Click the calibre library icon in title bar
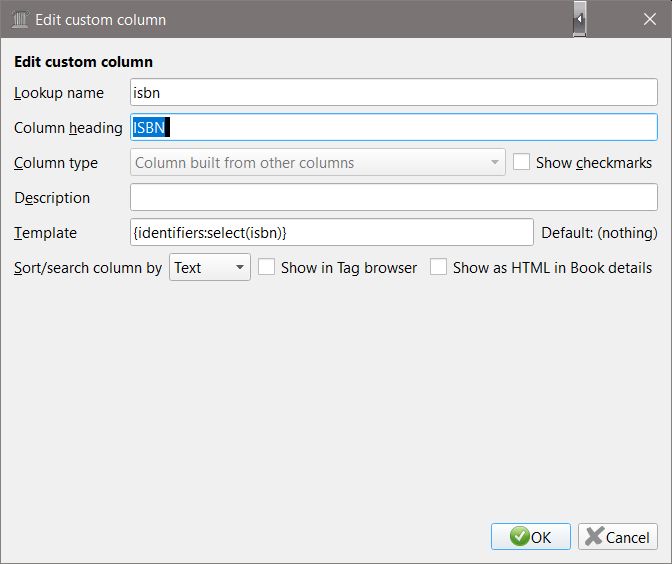672x564 pixels. coord(19,19)
